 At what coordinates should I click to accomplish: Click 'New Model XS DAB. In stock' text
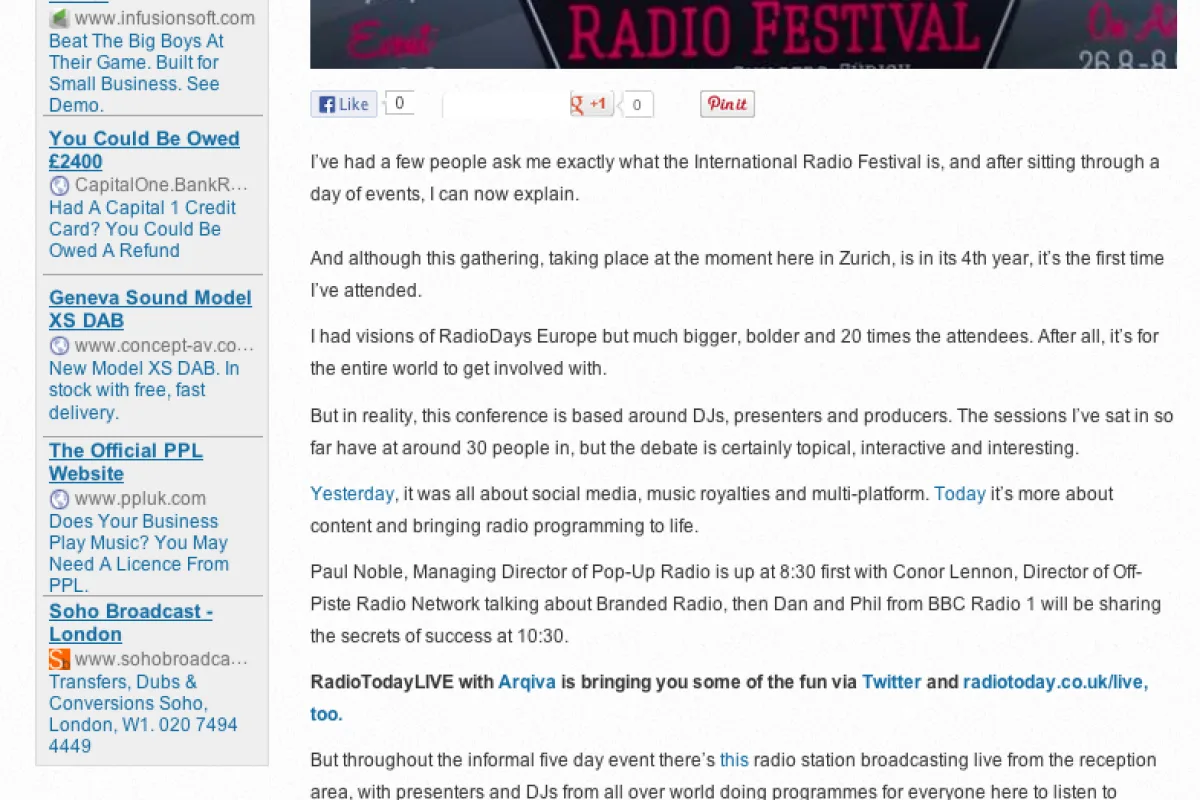point(144,379)
